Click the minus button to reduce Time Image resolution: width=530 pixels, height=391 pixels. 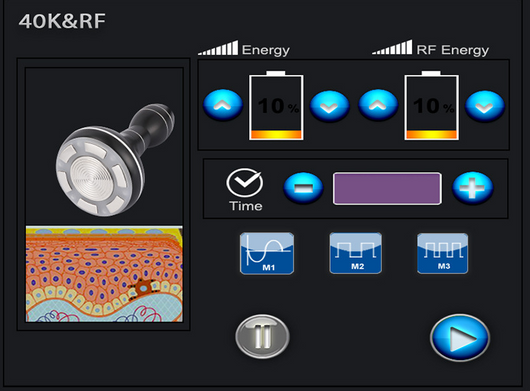pyautogui.click(x=303, y=188)
